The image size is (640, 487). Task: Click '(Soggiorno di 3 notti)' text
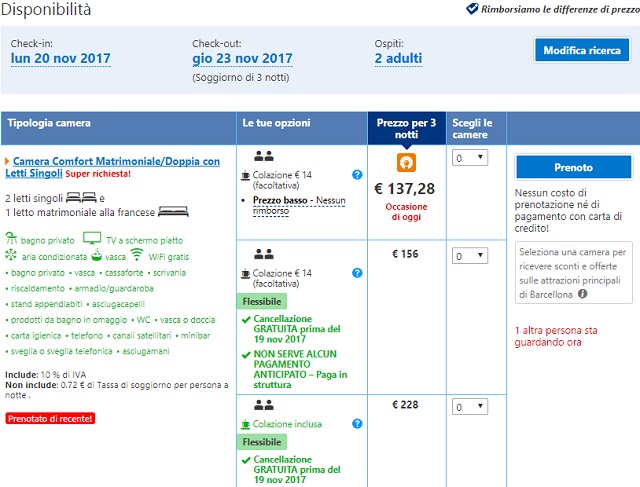(241, 78)
